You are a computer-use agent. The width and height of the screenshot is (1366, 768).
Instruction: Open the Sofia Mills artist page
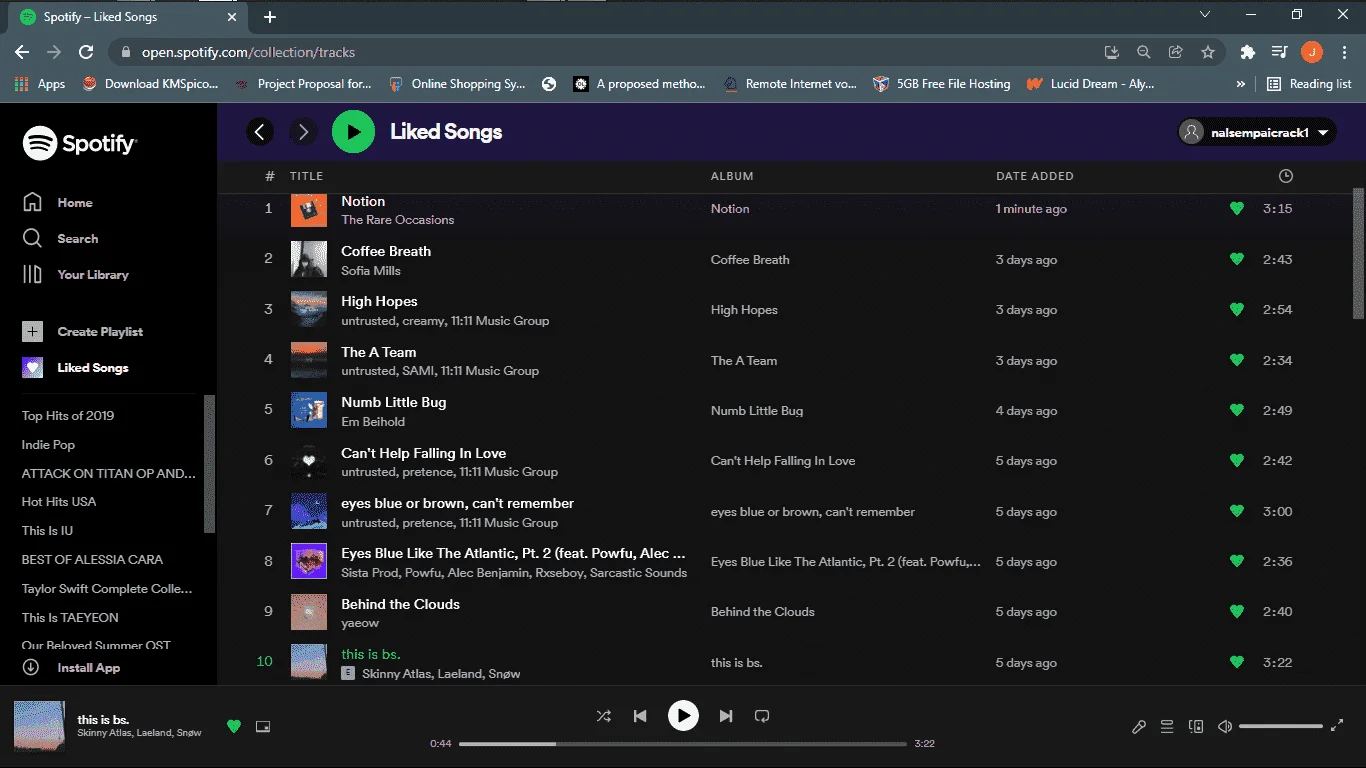coord(371,271)
